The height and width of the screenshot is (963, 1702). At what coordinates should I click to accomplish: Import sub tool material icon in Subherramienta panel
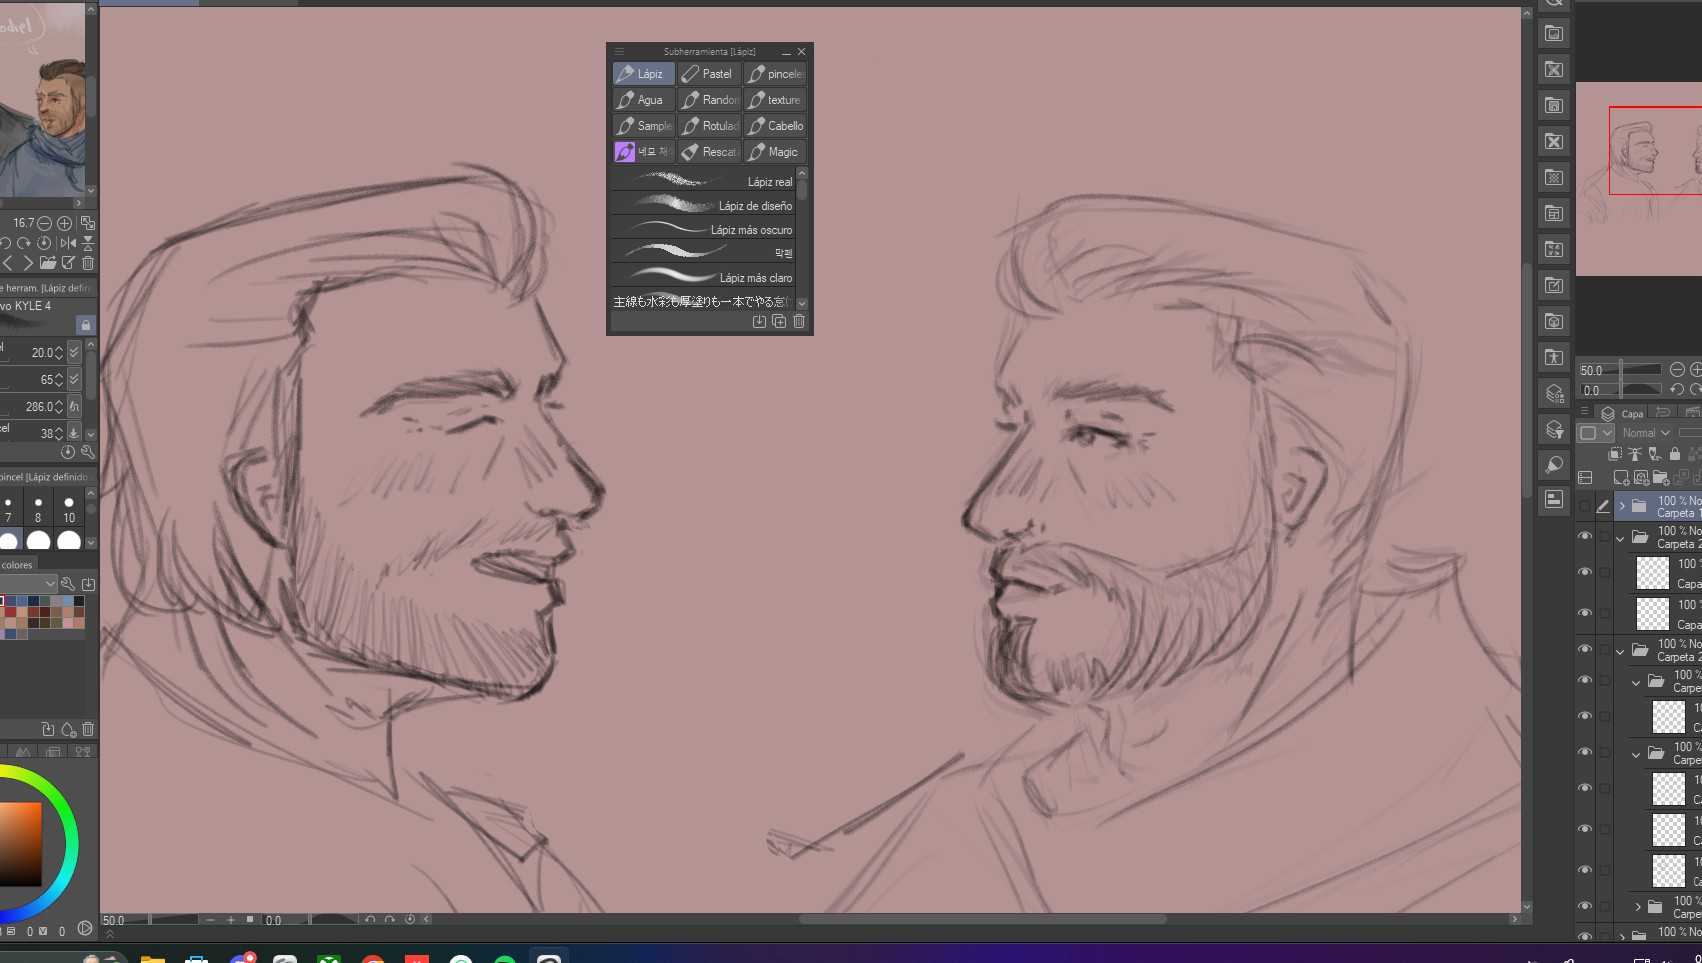tap(759, 321)
